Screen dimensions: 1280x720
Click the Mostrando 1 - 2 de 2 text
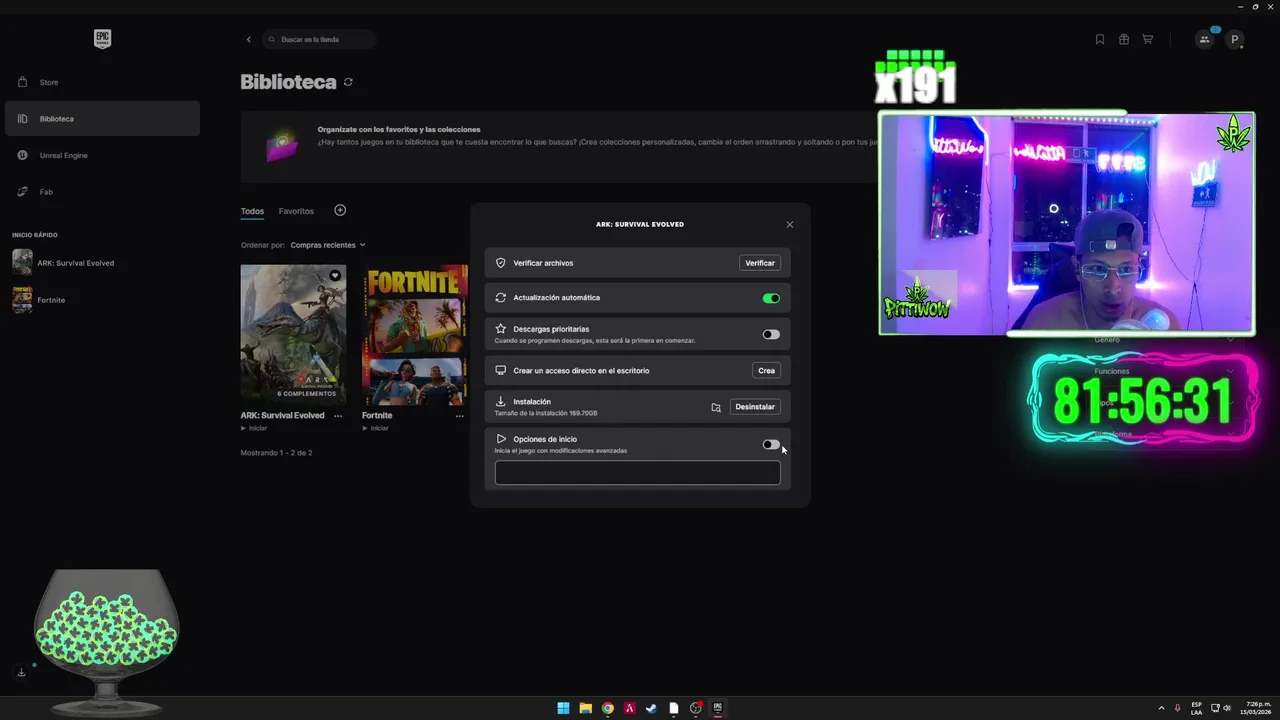click(277, 453)
